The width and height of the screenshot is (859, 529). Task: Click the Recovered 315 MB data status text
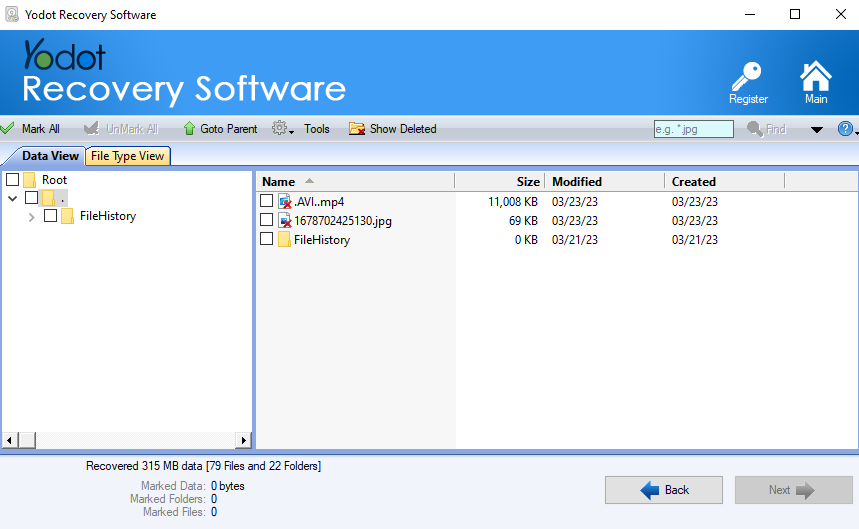pyautogui.click(x=203, y=466)
